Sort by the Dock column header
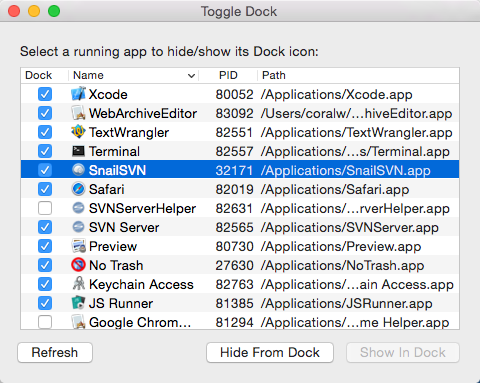The width and height of the screenshot is (480, 383). tap(39, 75)
